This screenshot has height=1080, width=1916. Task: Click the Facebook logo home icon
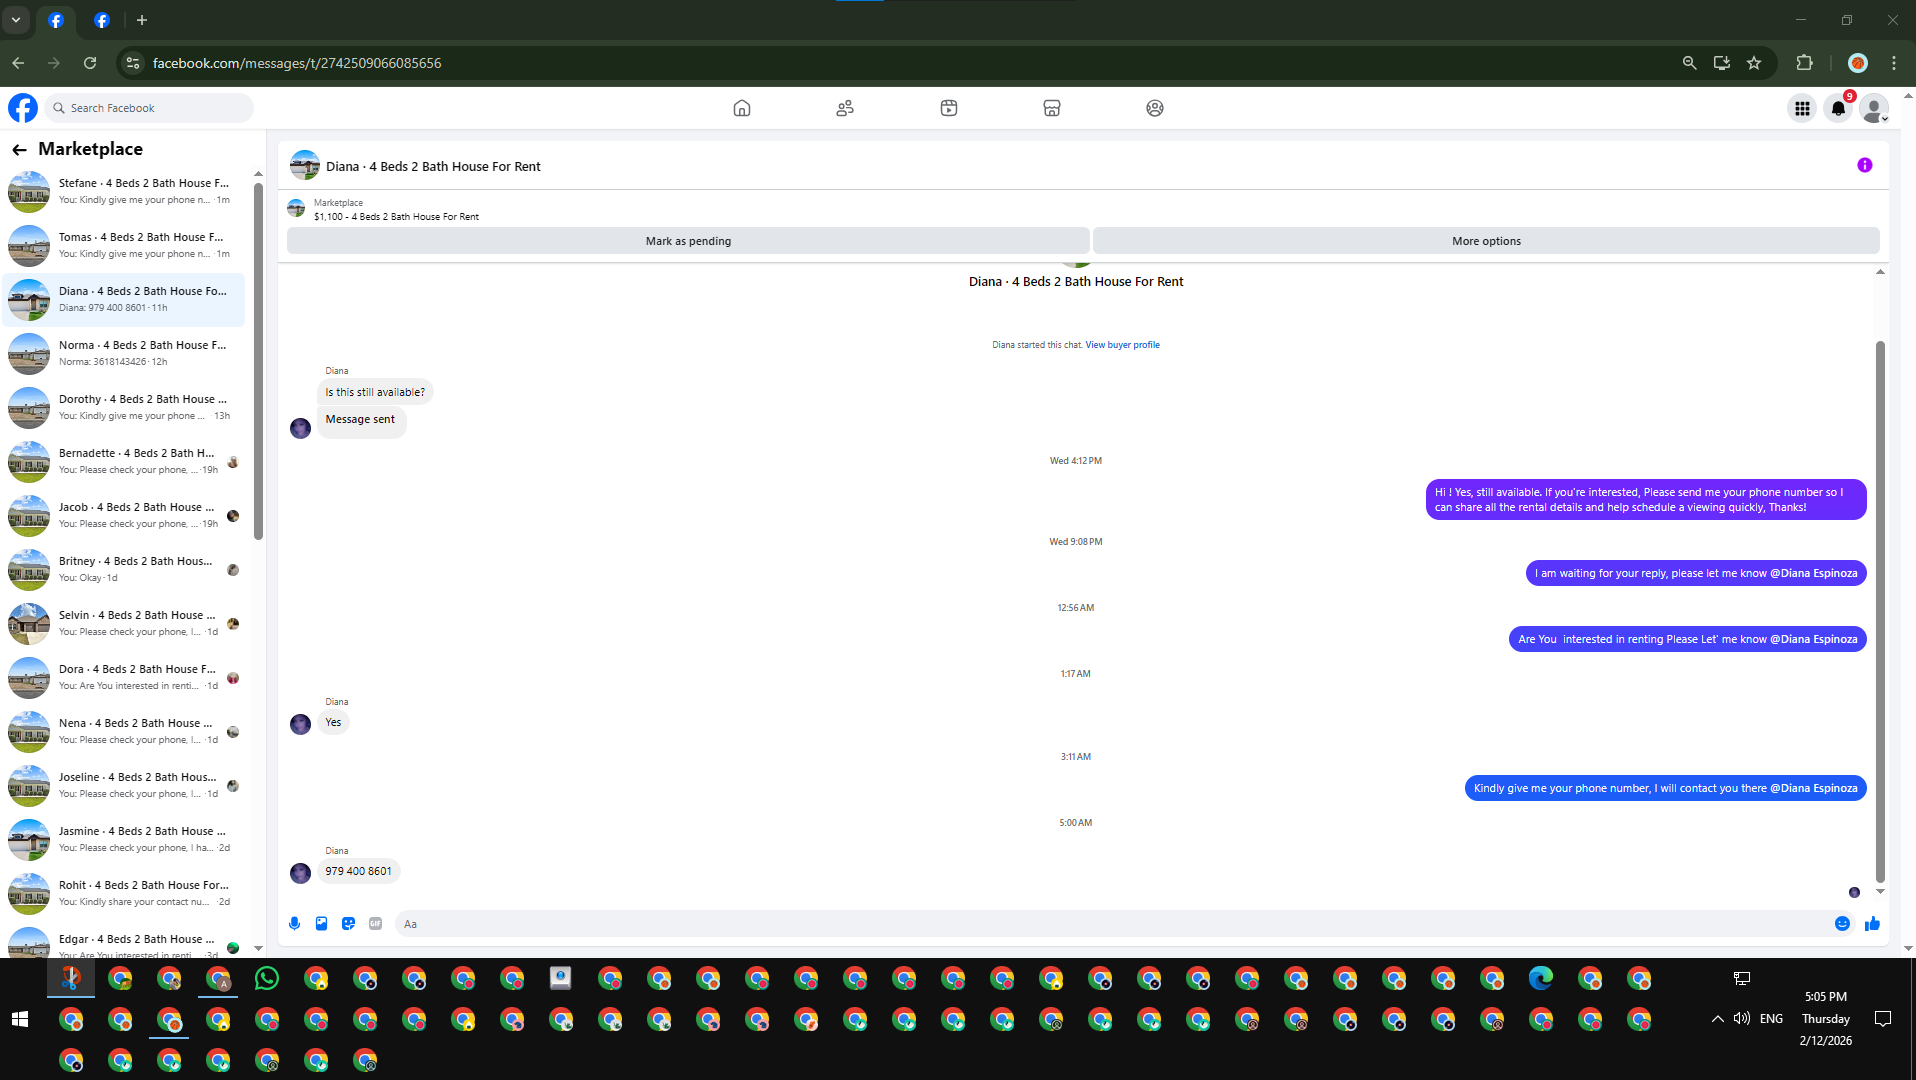[23, 108]
